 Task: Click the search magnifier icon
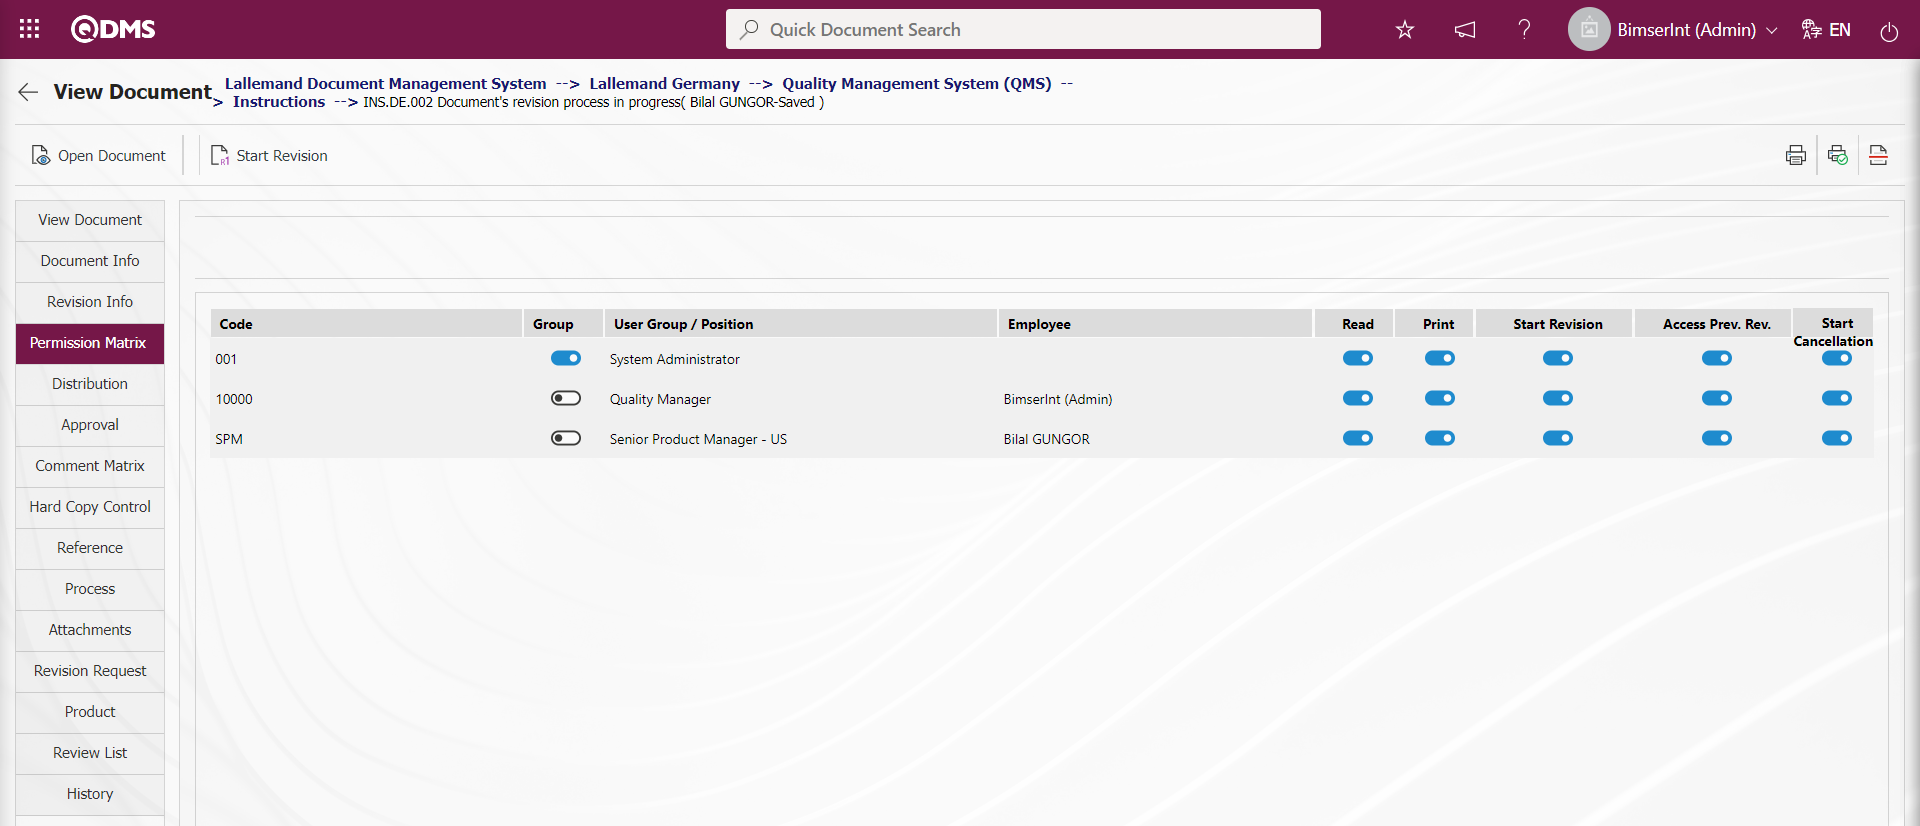tap(749, 29)
